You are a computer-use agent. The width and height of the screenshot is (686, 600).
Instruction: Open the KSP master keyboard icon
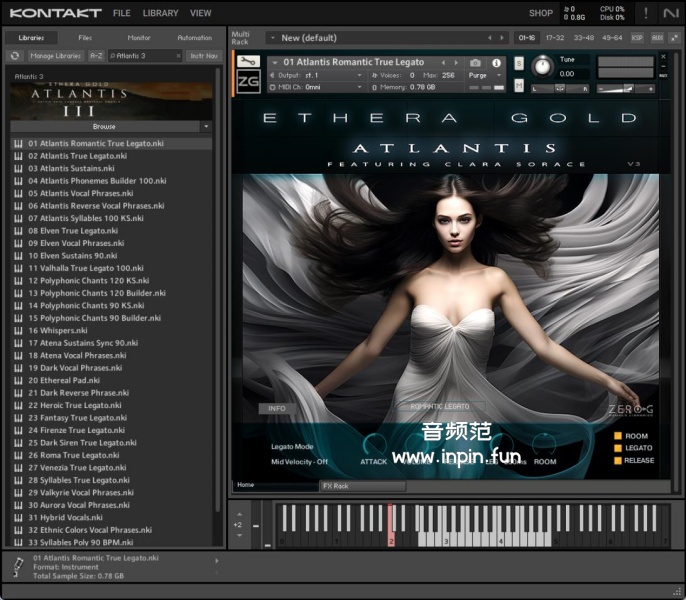(637, 38)
